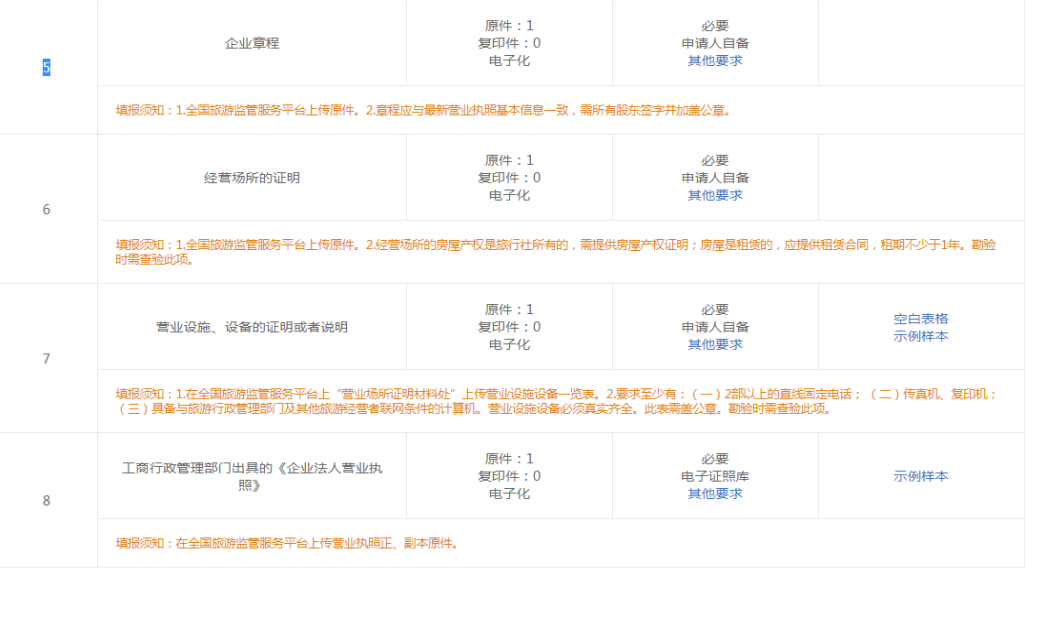Click row number 6 cell

pyautogui.click(x=46, y=210)
